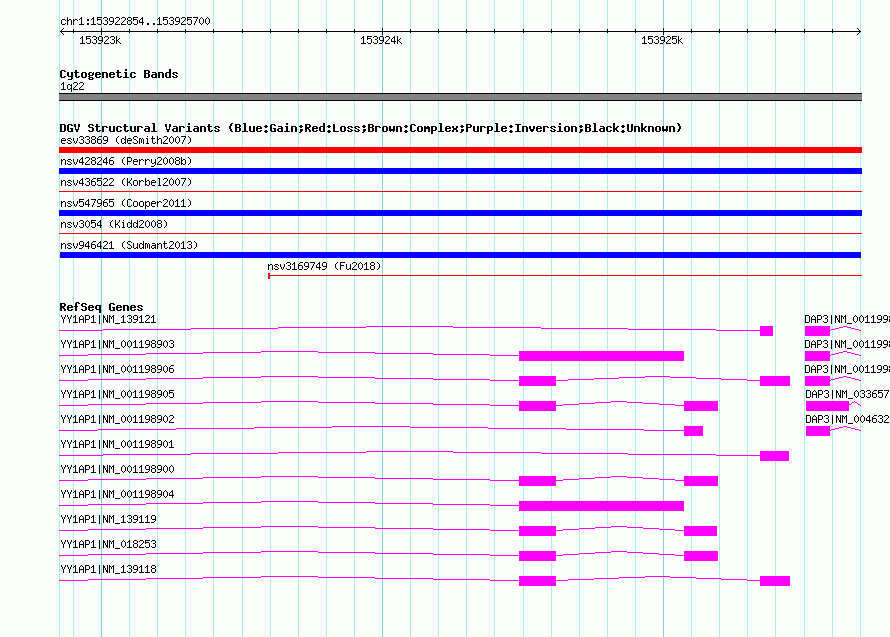Image resolution: width=890 pixels, height=637 pixels.
Task: Select transcript label YY1AP1|NM_001198903
Action: click(x=117, y=344)
